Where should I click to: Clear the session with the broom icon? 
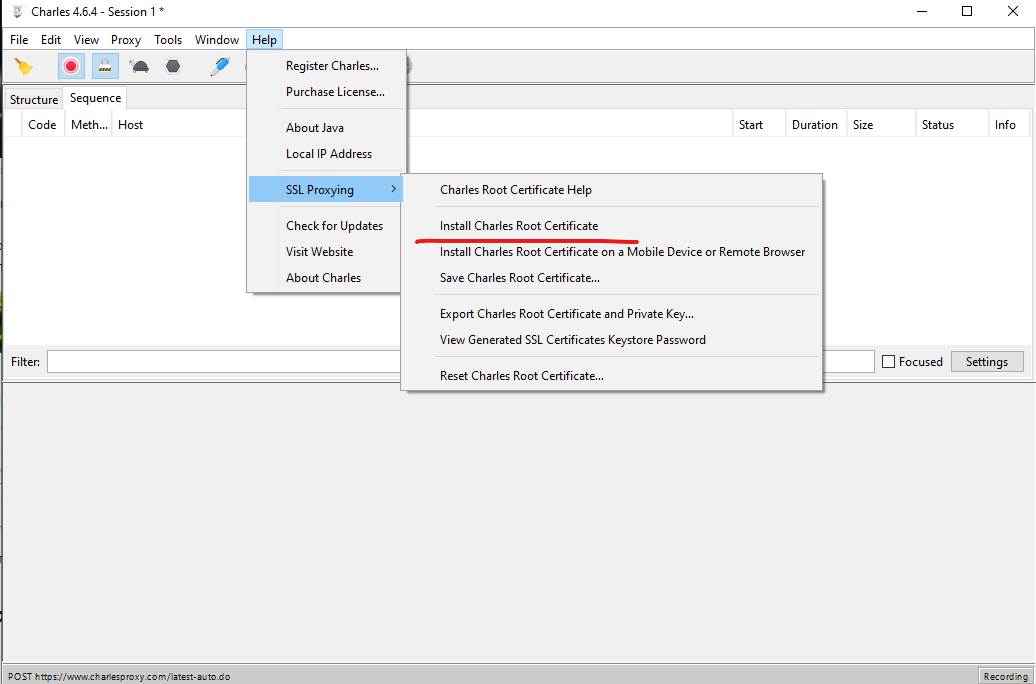(24, 66)
